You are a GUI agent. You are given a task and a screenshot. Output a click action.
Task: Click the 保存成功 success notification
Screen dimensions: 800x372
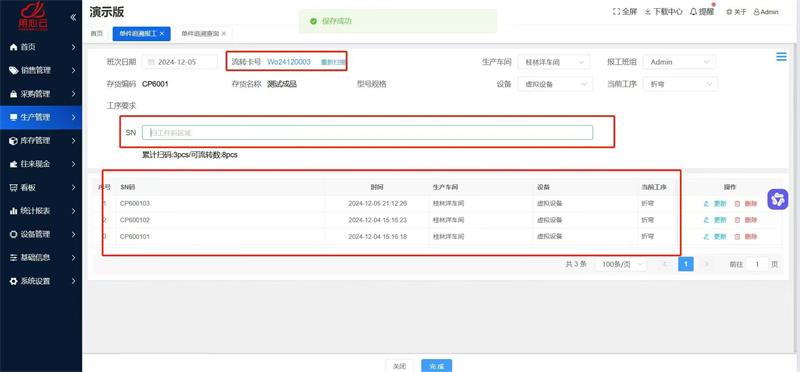coord(397,21)
